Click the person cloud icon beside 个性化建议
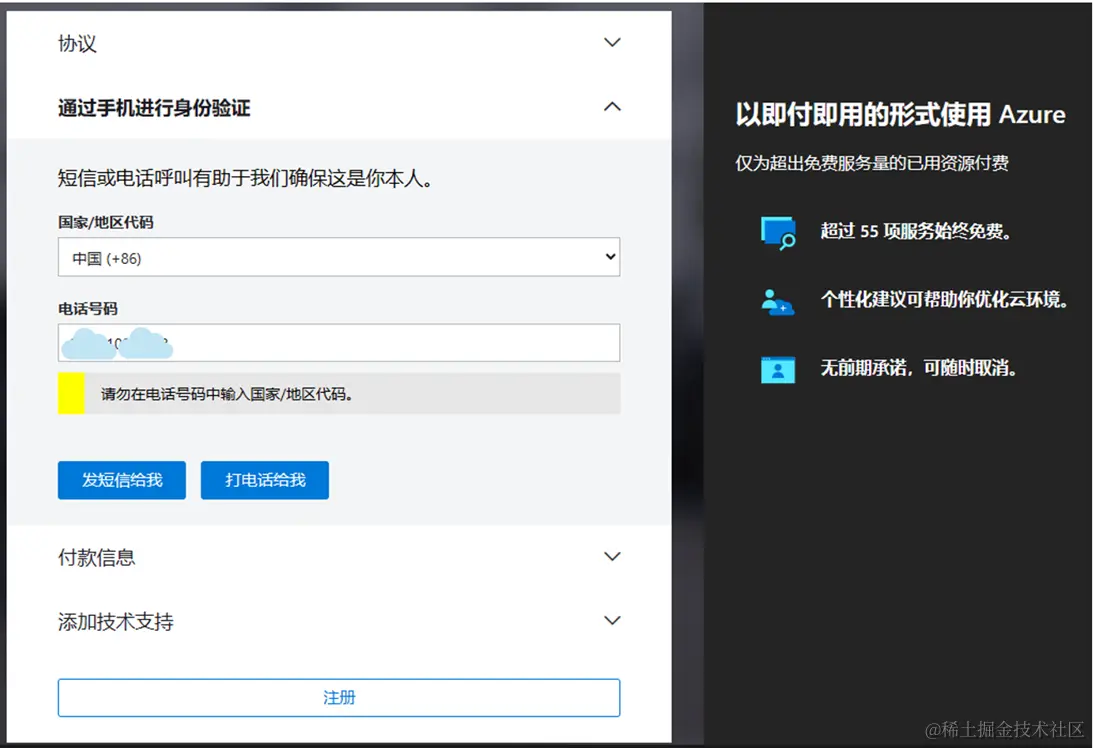1093x748 pixels. (778, 302)
